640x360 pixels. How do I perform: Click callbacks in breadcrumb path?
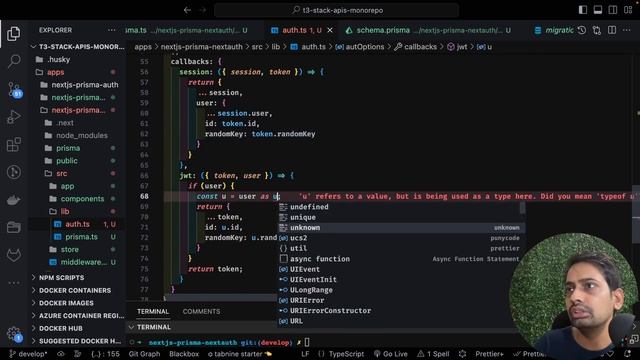(420, 47)
